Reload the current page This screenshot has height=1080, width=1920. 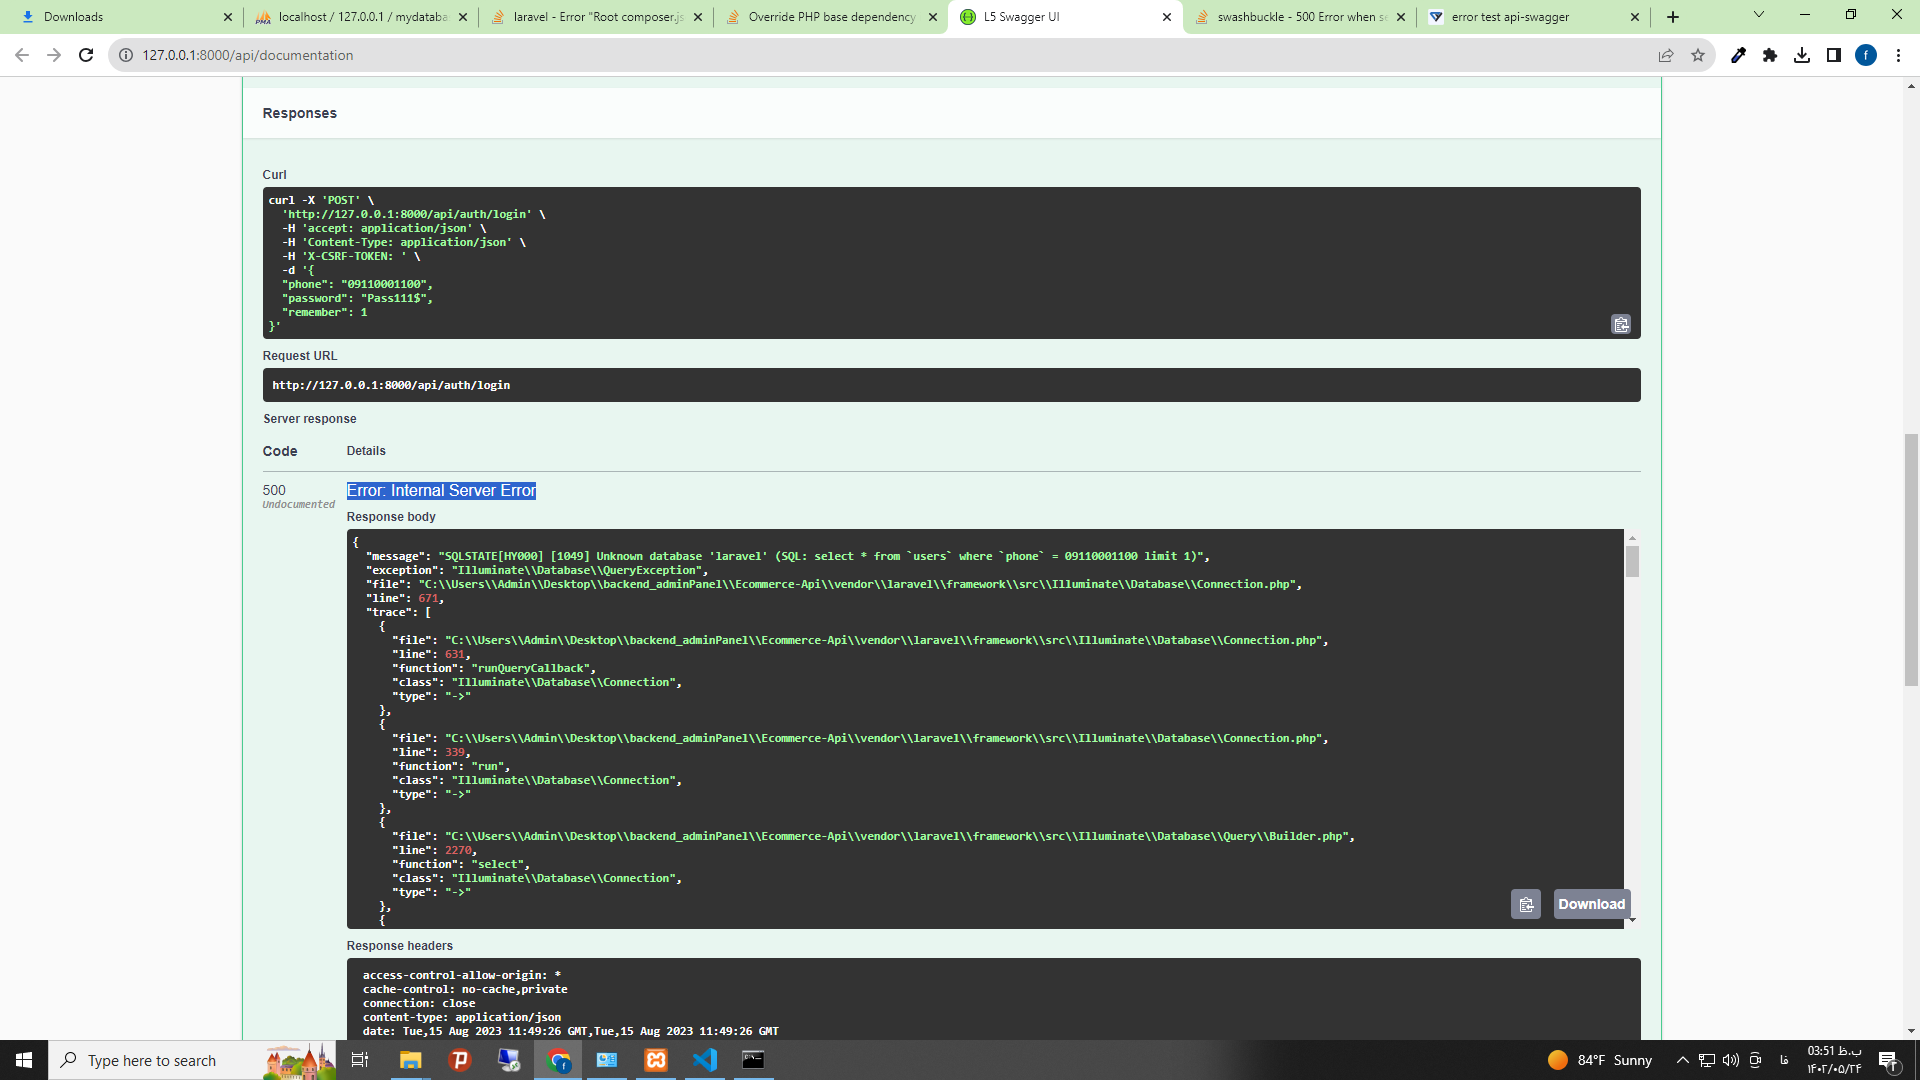tap(86, 55)
